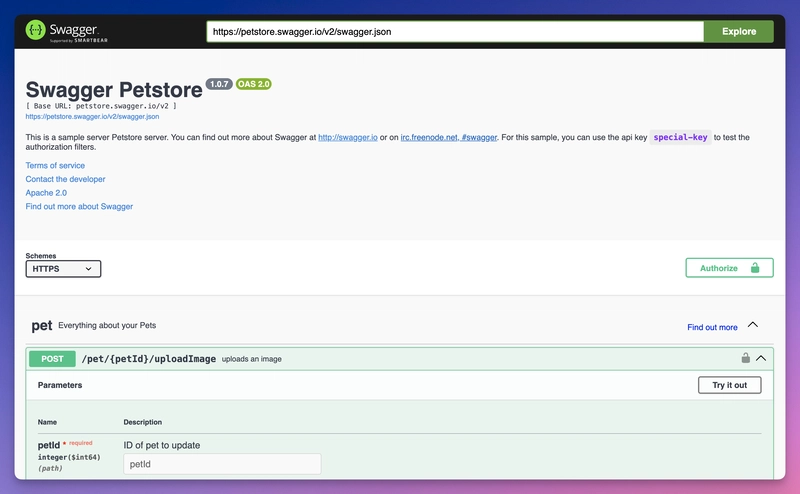The image size is (800, 494).
Task: Click the 1.0.7 version badge
Action: (x=219, y=84)
